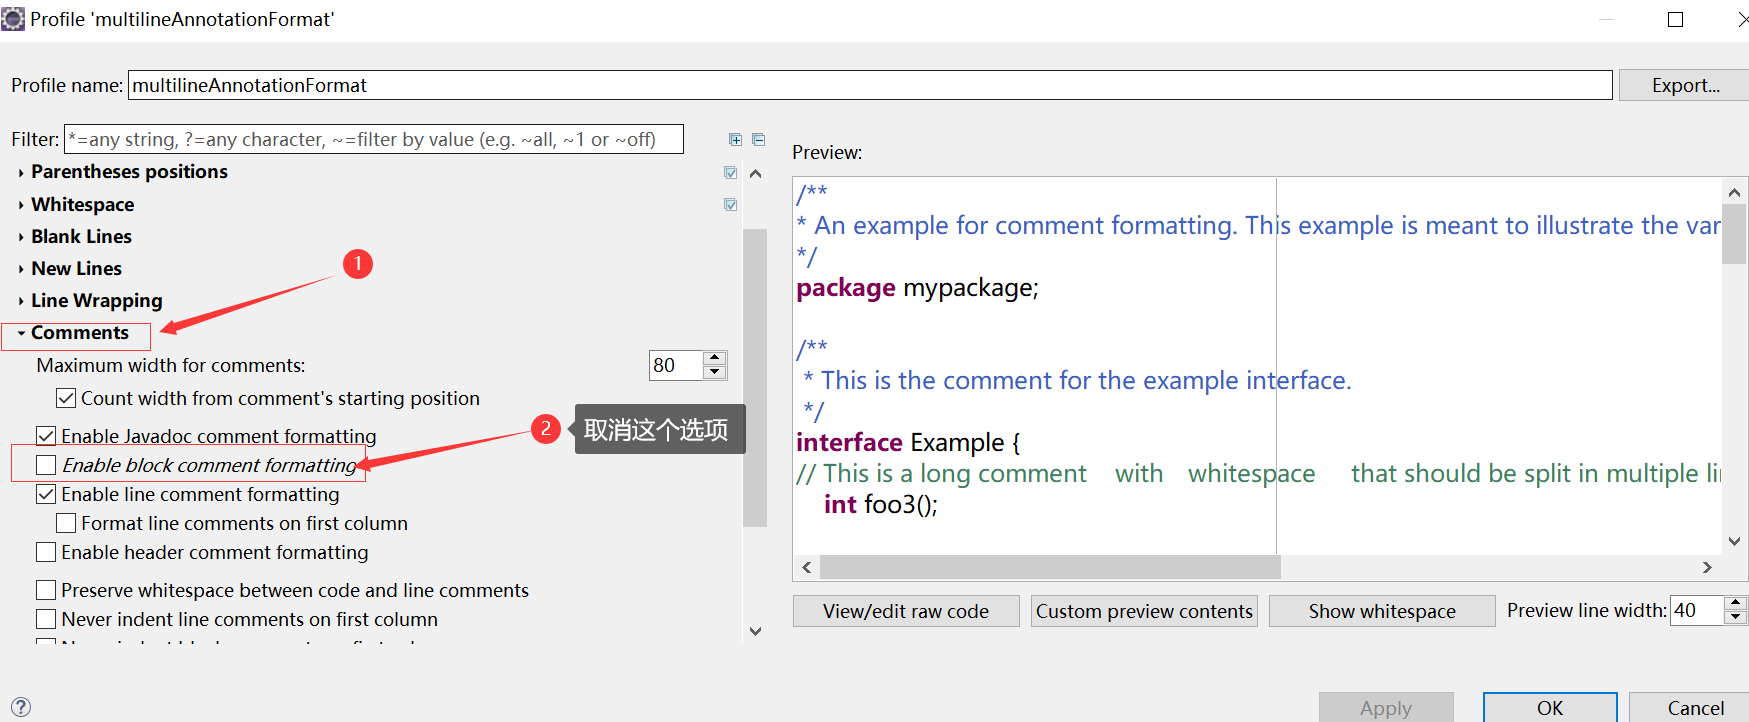1749x722 pixels.
Task: Click the settings list scroll up arrow
Action: 755,174
